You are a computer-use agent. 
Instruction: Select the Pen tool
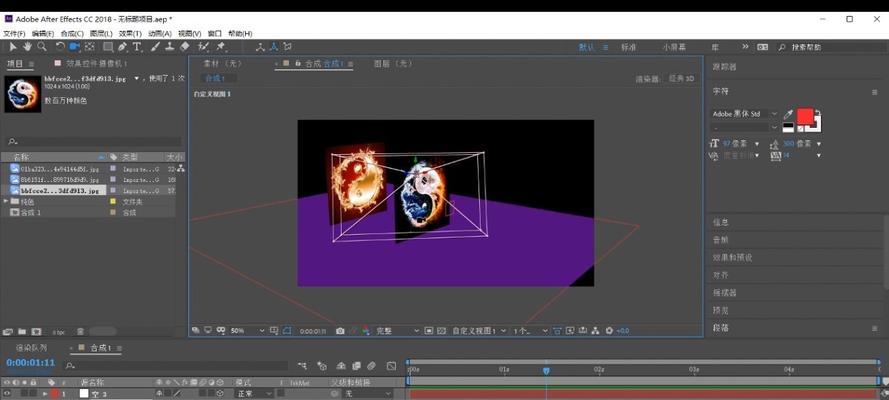122,47
